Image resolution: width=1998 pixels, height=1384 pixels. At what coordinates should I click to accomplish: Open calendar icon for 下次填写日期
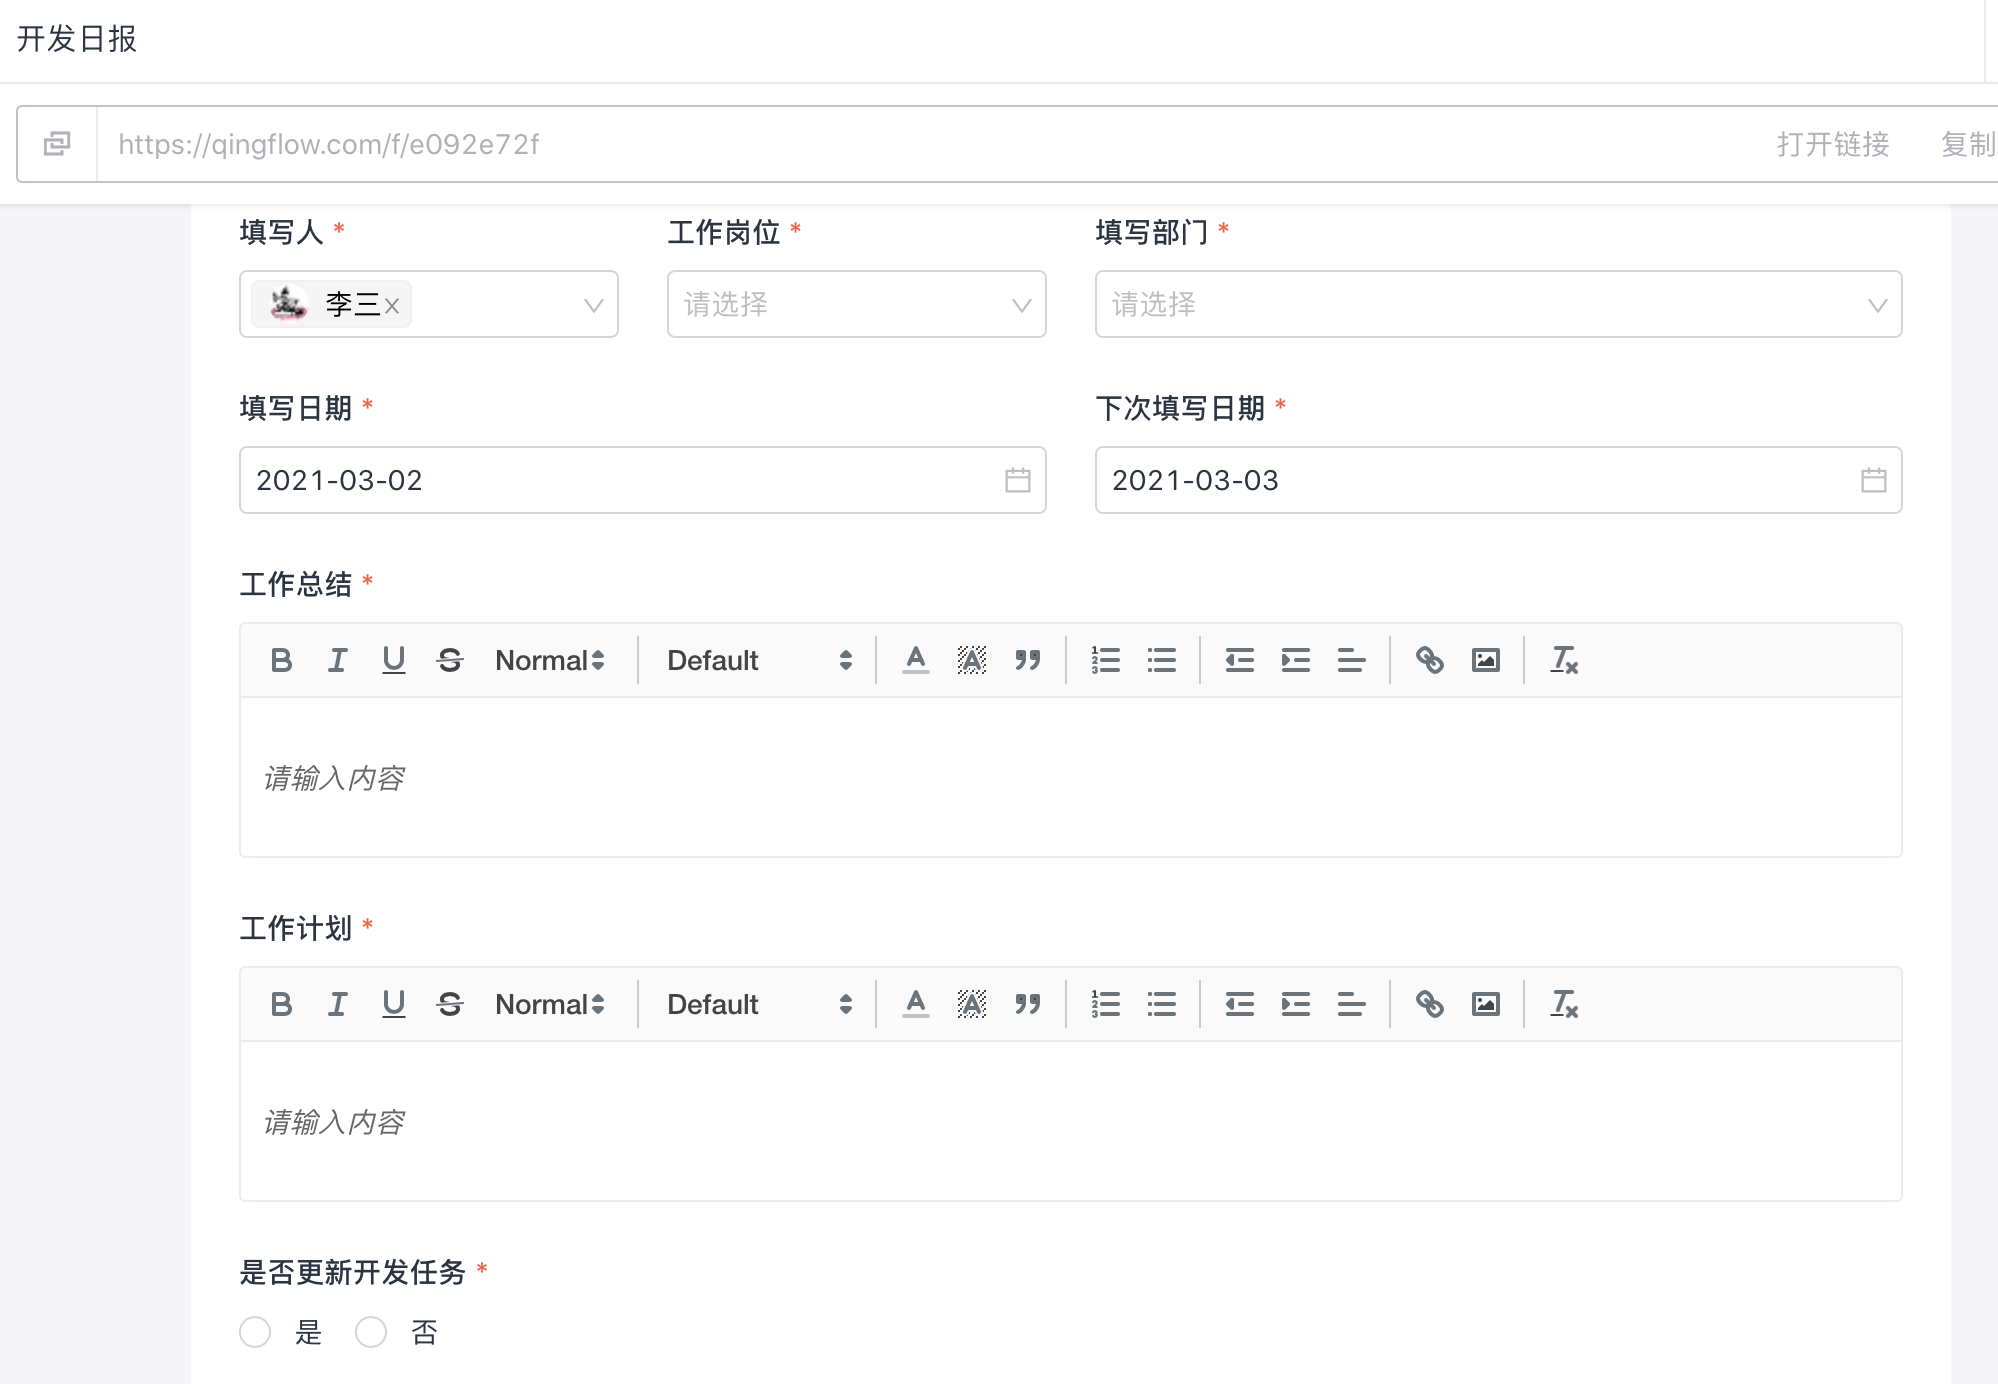click(x=1873, y=480)
